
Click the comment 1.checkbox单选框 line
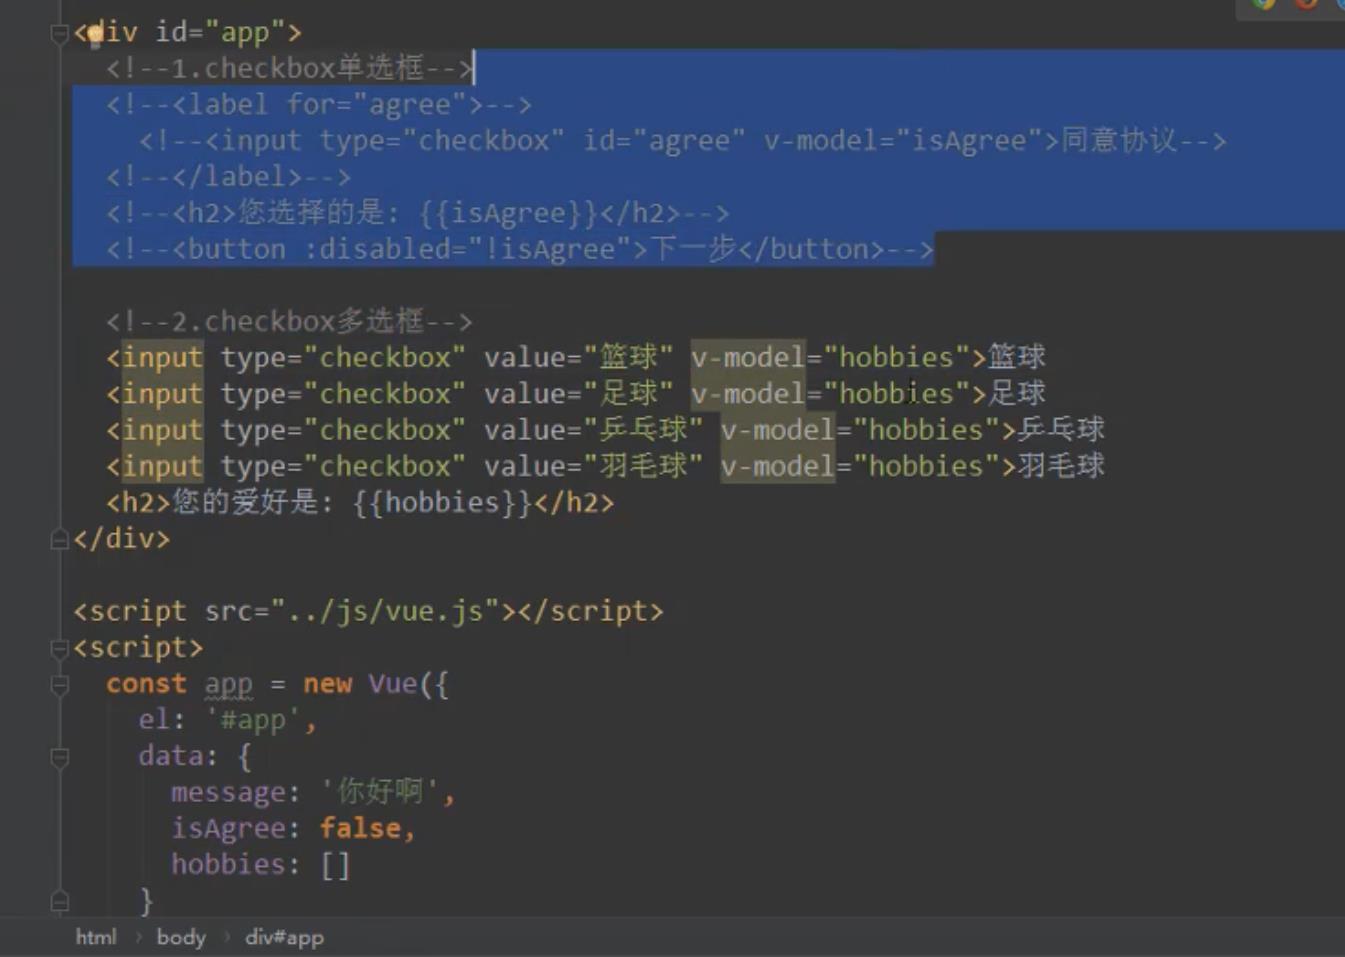tap(289, 68)
